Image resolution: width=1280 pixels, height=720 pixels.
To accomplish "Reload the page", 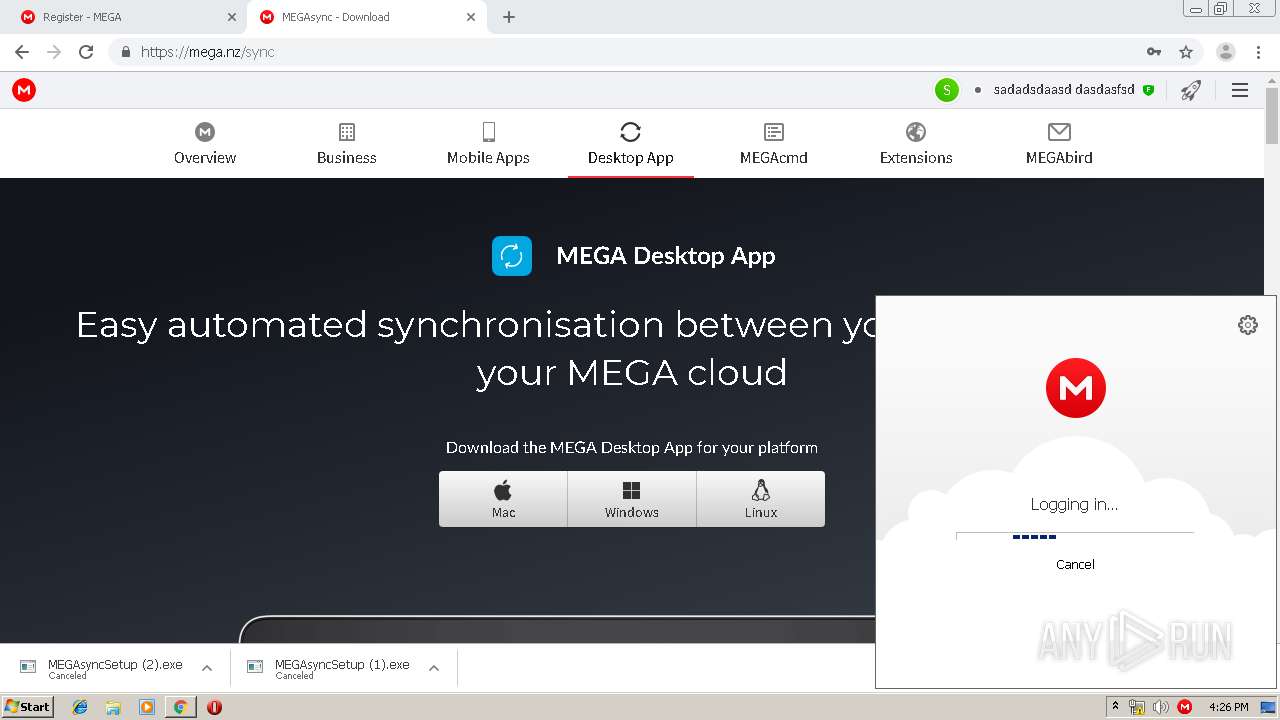I will (86, 52).
